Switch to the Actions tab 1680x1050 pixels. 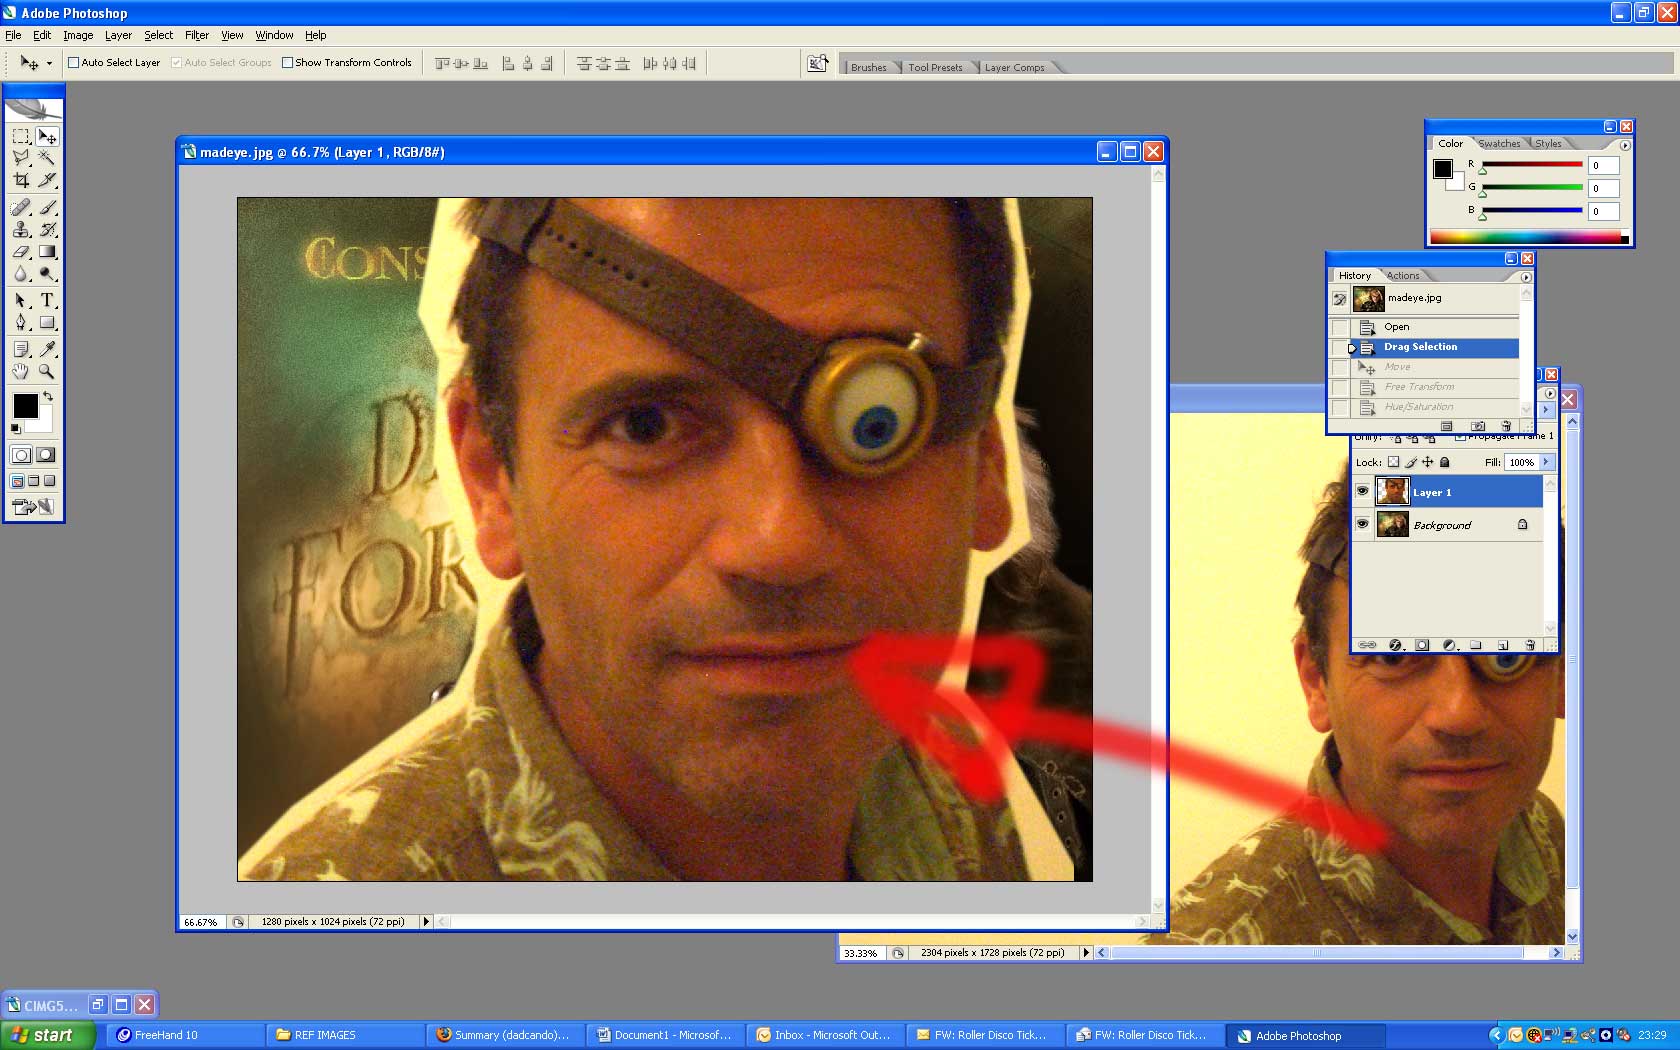[1402, 276]
